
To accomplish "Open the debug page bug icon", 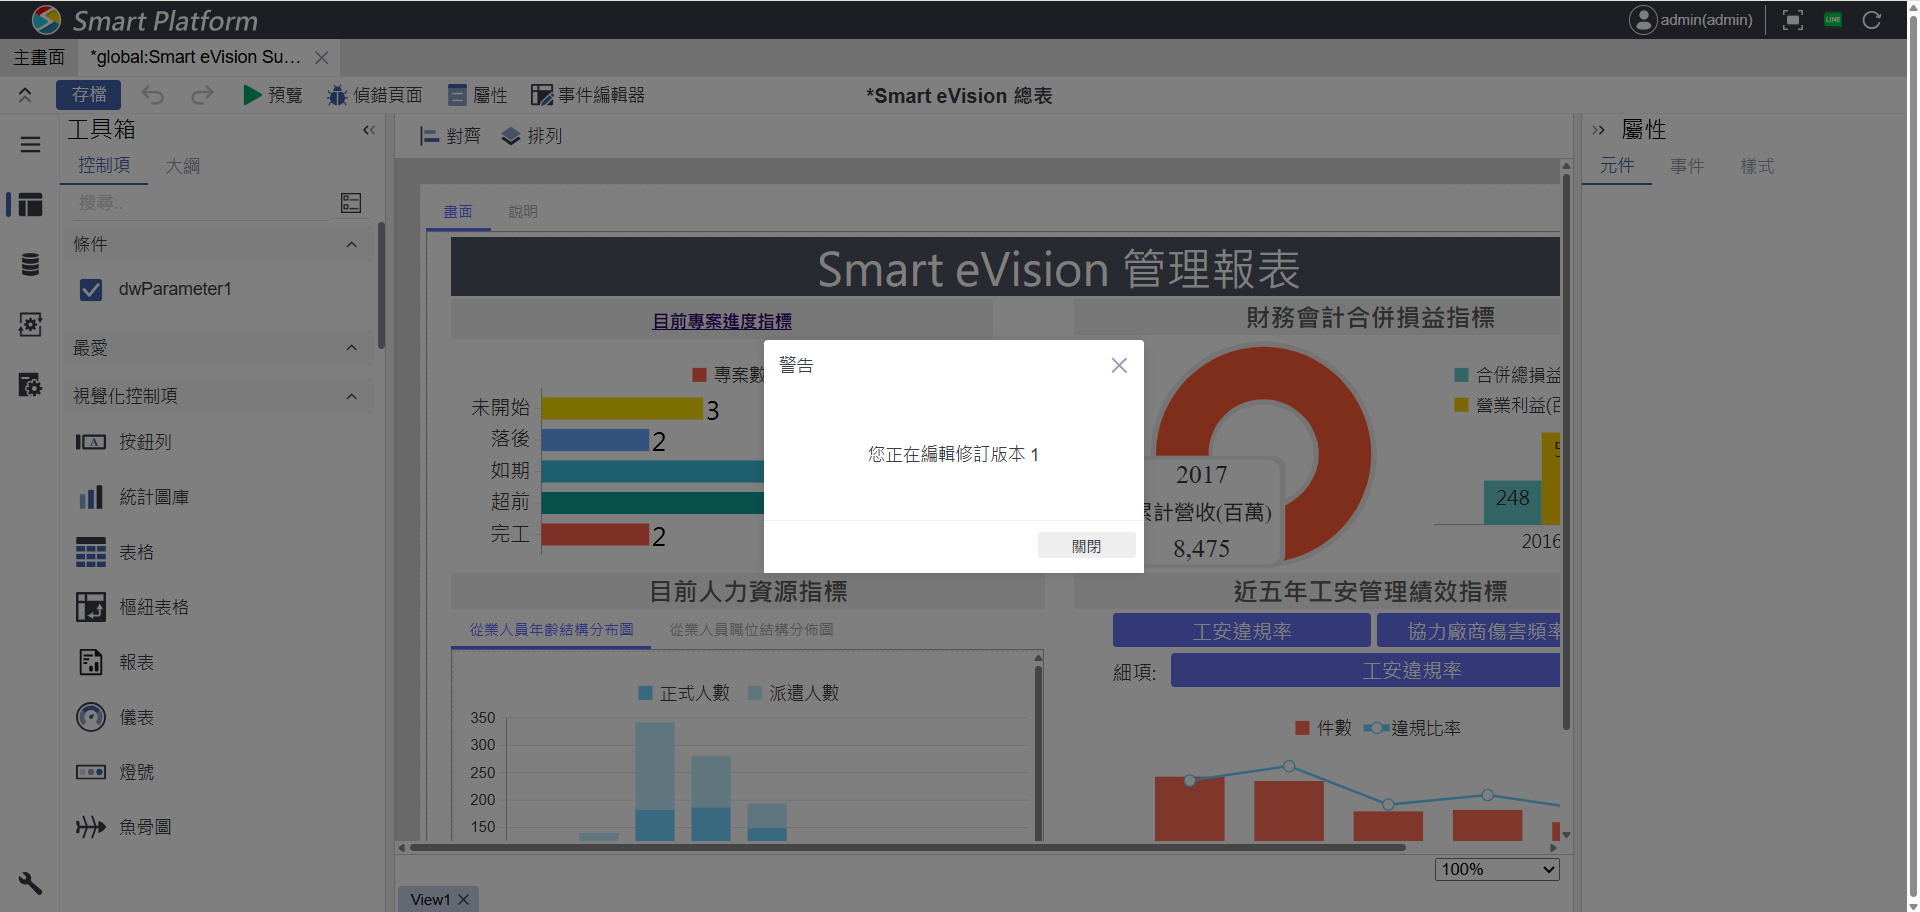I will tap(337, 95).
